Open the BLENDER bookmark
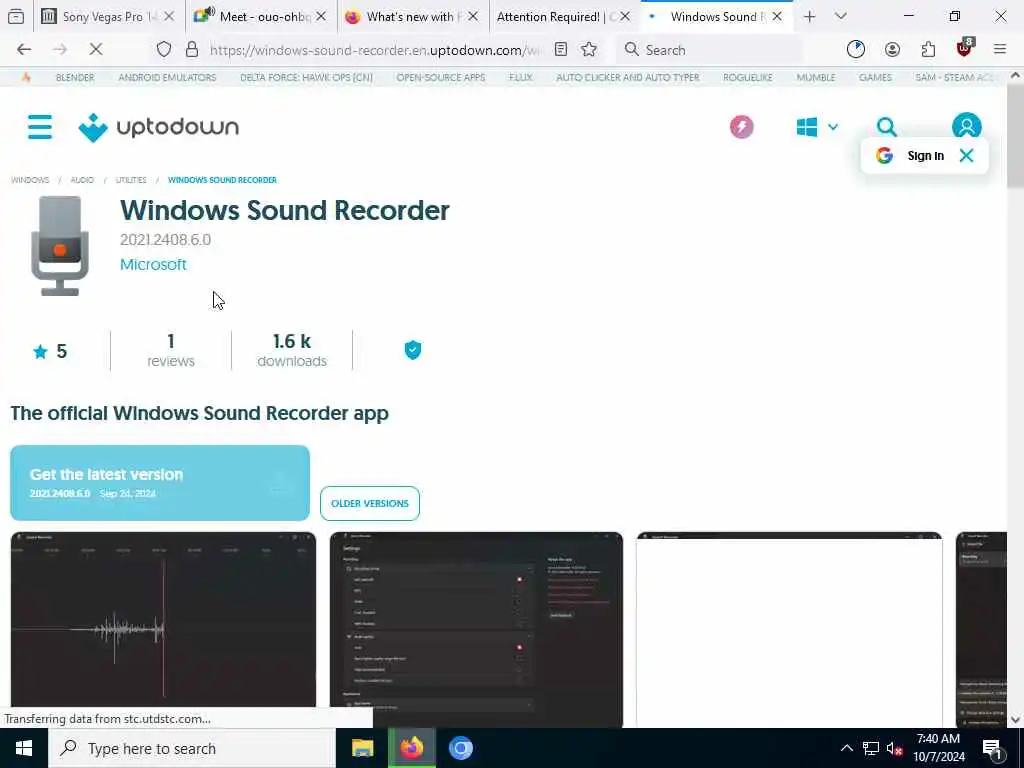Image resolution: width=1024 pixels, height=768 pixels. pos(74,77)
